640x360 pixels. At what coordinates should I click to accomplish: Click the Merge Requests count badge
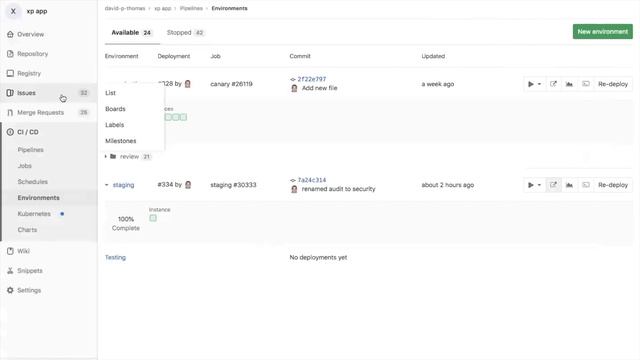pos(84,113)
